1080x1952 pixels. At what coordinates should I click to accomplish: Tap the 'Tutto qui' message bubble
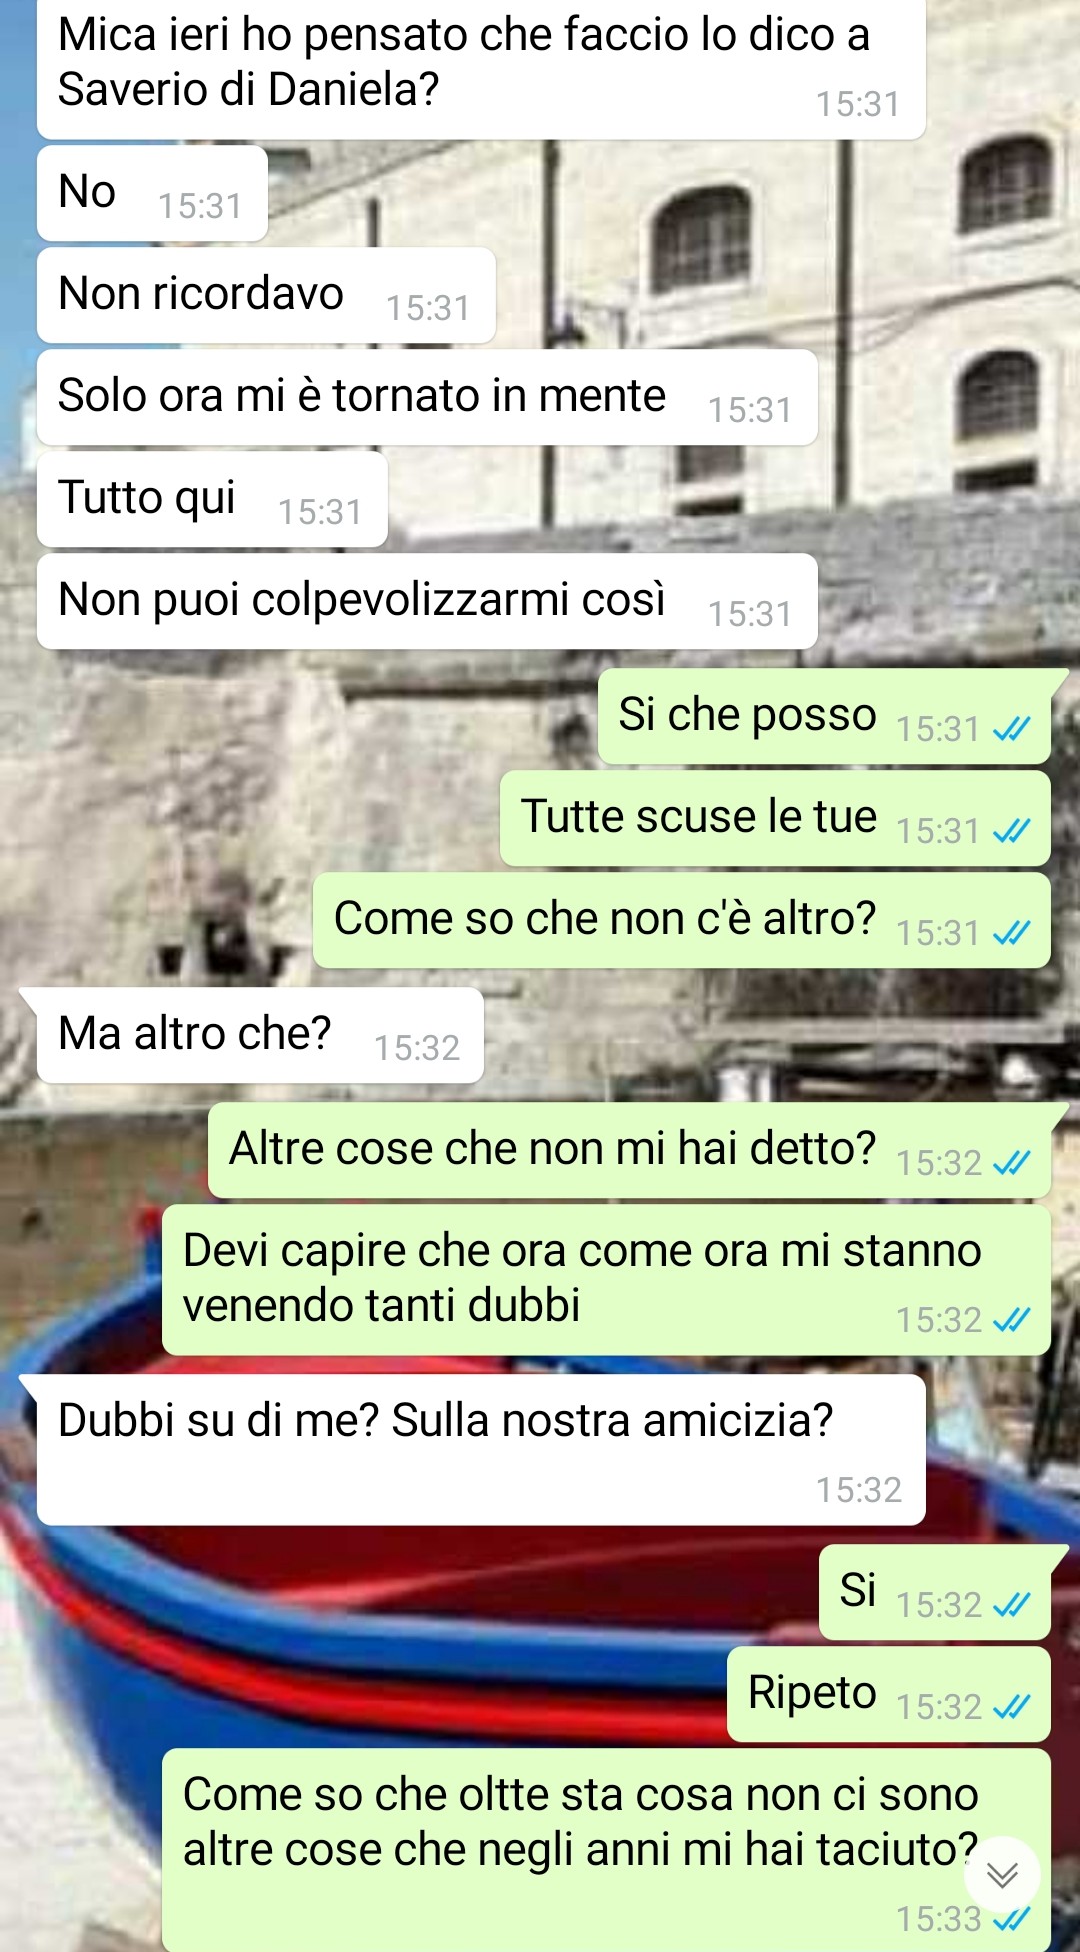coord(212,499)
